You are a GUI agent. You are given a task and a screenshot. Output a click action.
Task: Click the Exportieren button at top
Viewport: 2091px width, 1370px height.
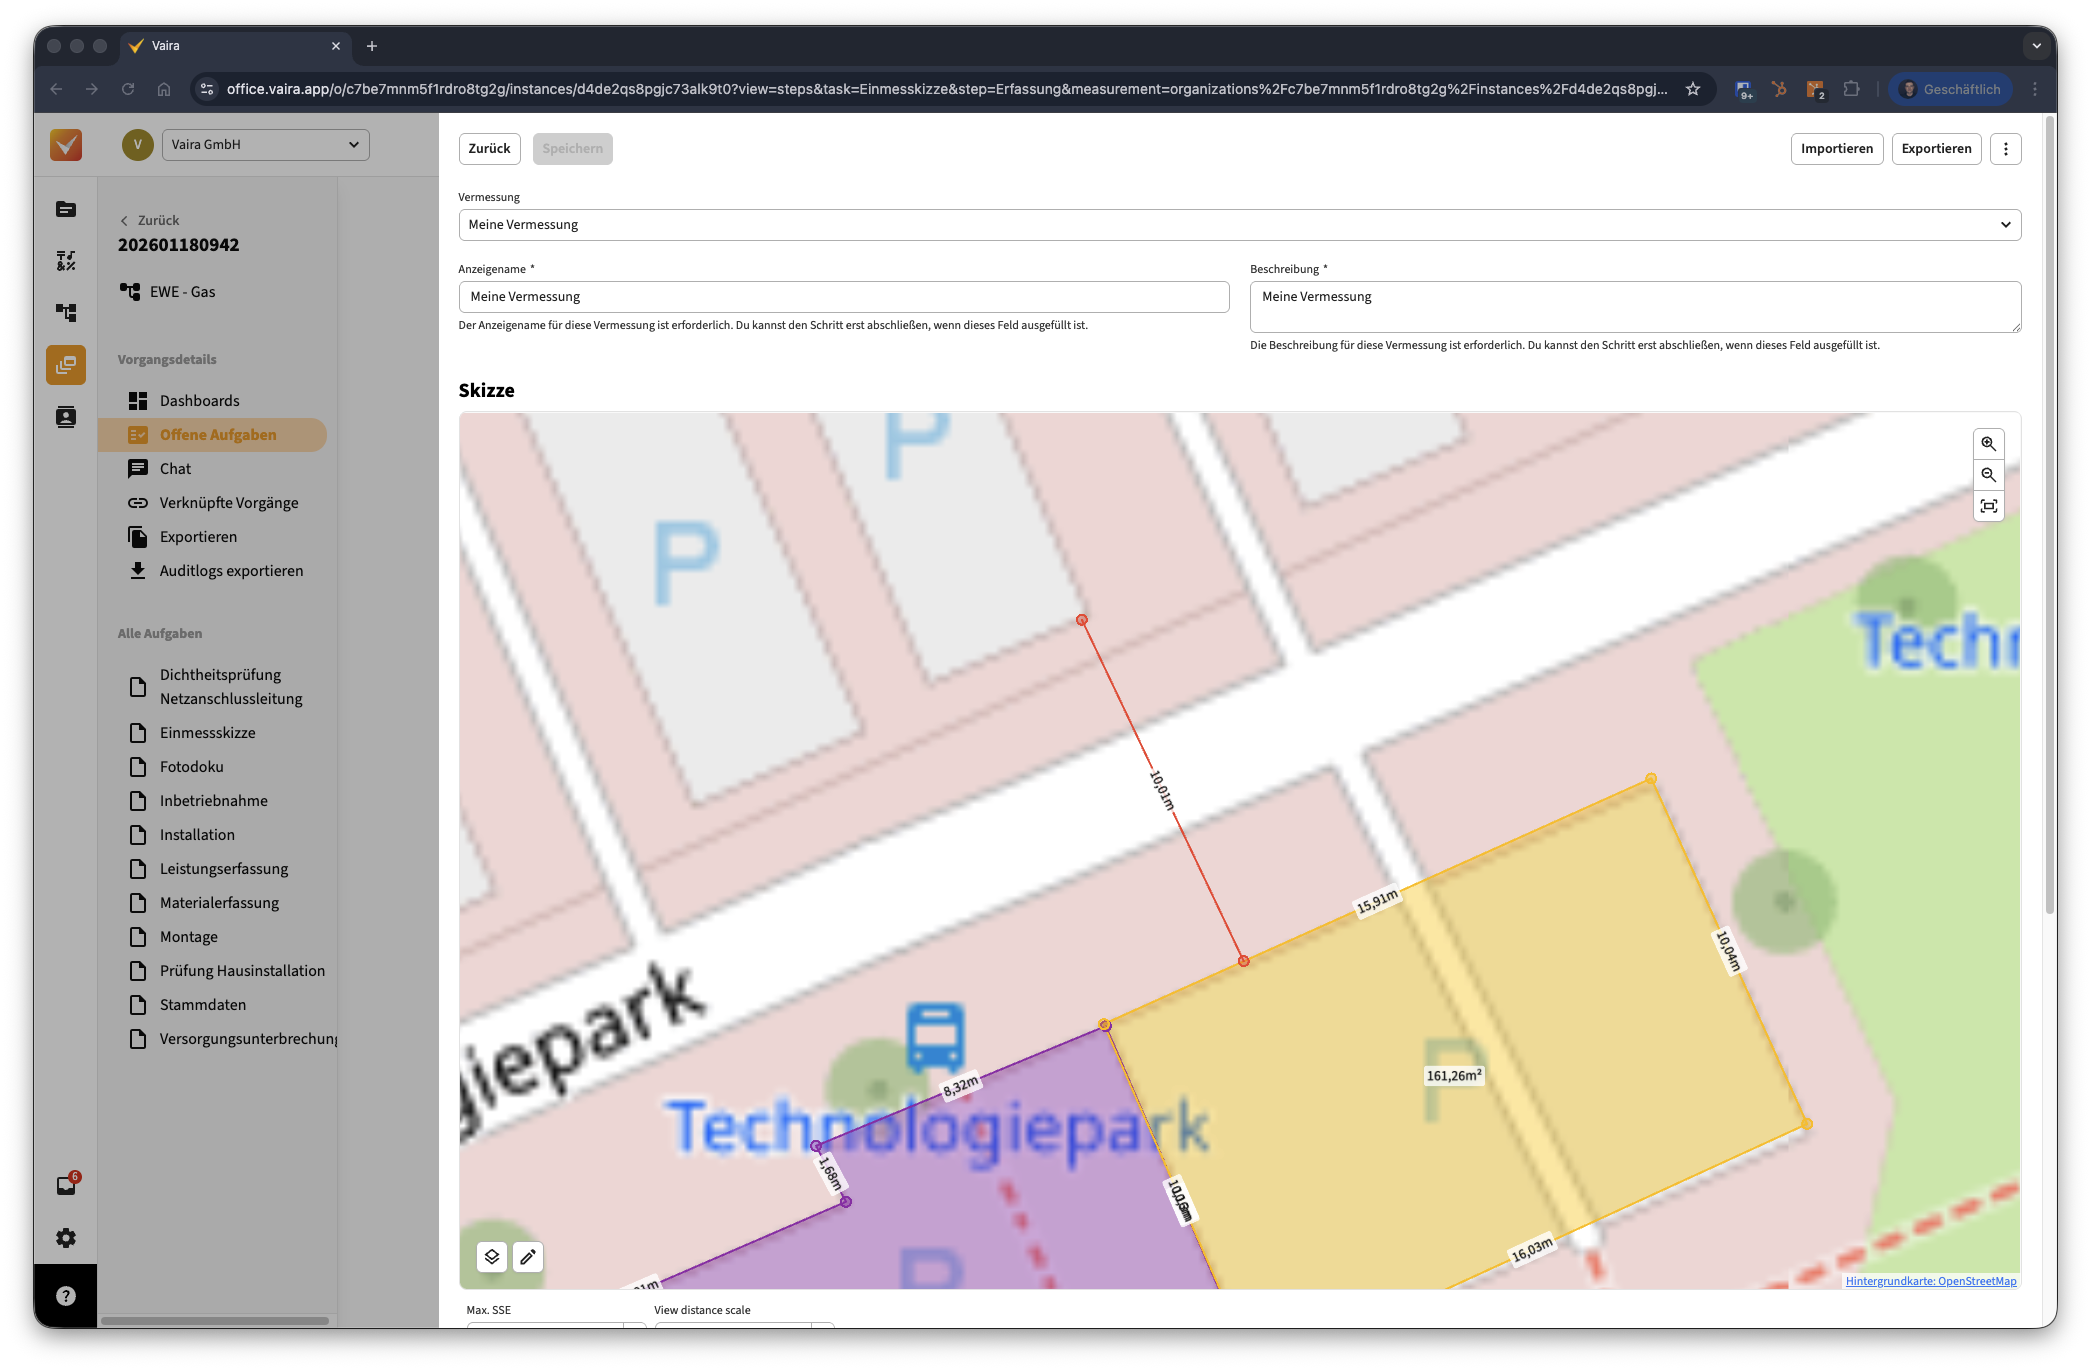[1936, 149]
